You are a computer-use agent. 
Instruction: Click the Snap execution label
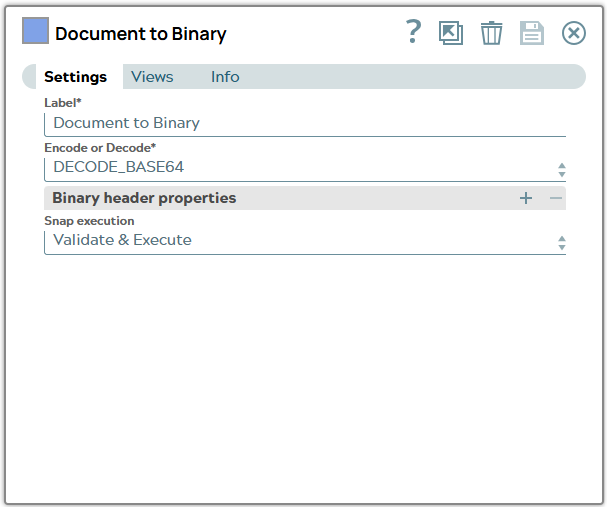pos(89,221)
